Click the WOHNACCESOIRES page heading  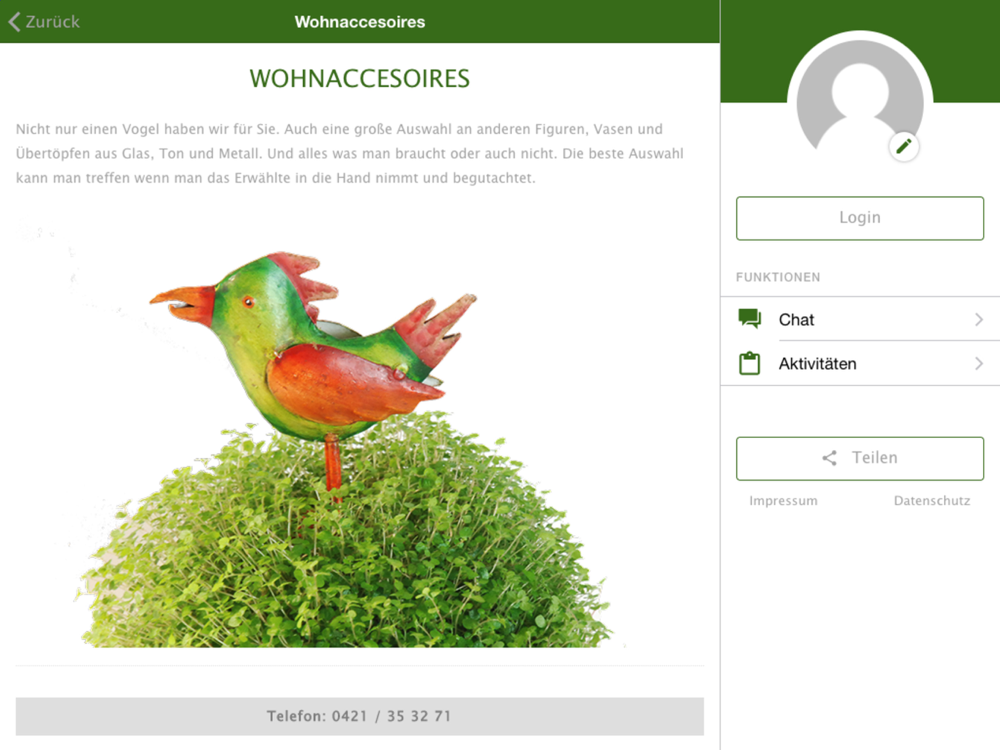point(360,78)
